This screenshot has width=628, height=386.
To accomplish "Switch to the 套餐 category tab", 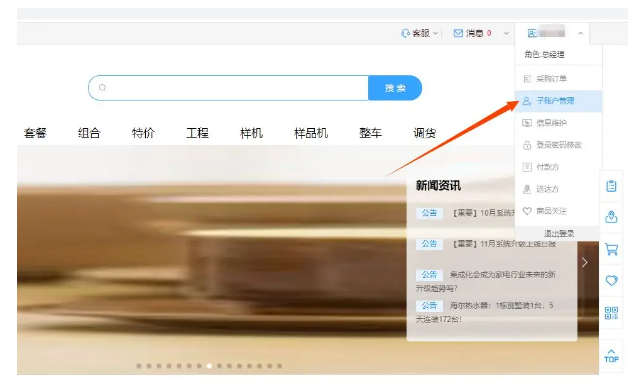I will click(35, 133).
